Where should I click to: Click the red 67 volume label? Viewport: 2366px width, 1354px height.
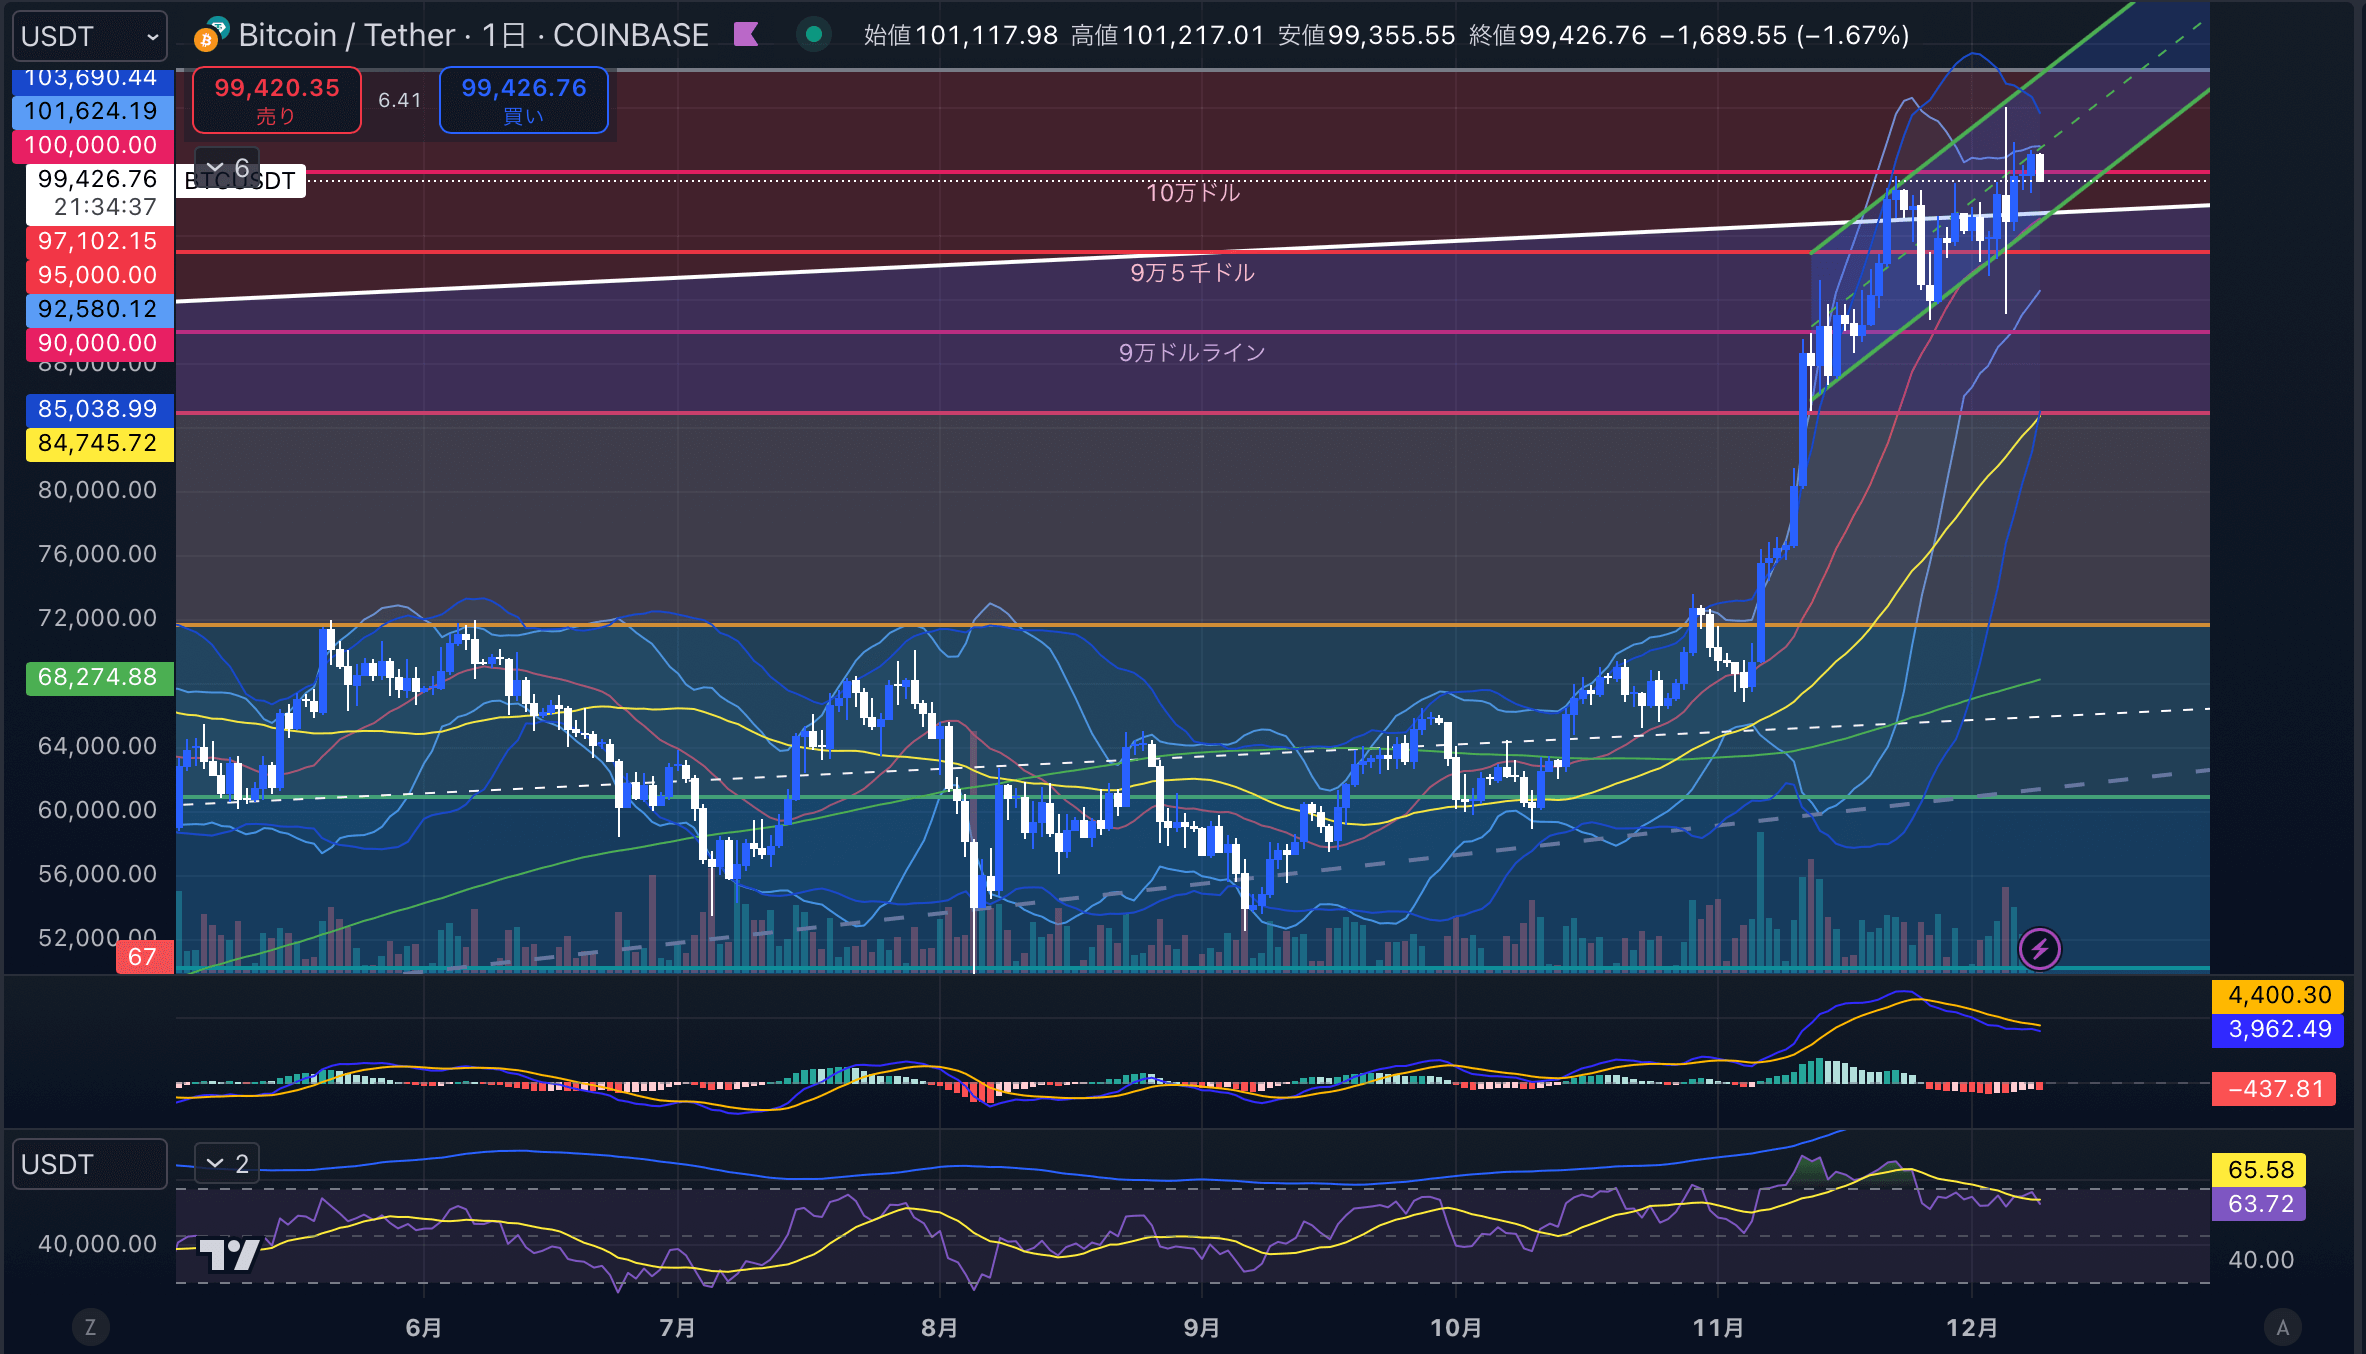point(144,957)
